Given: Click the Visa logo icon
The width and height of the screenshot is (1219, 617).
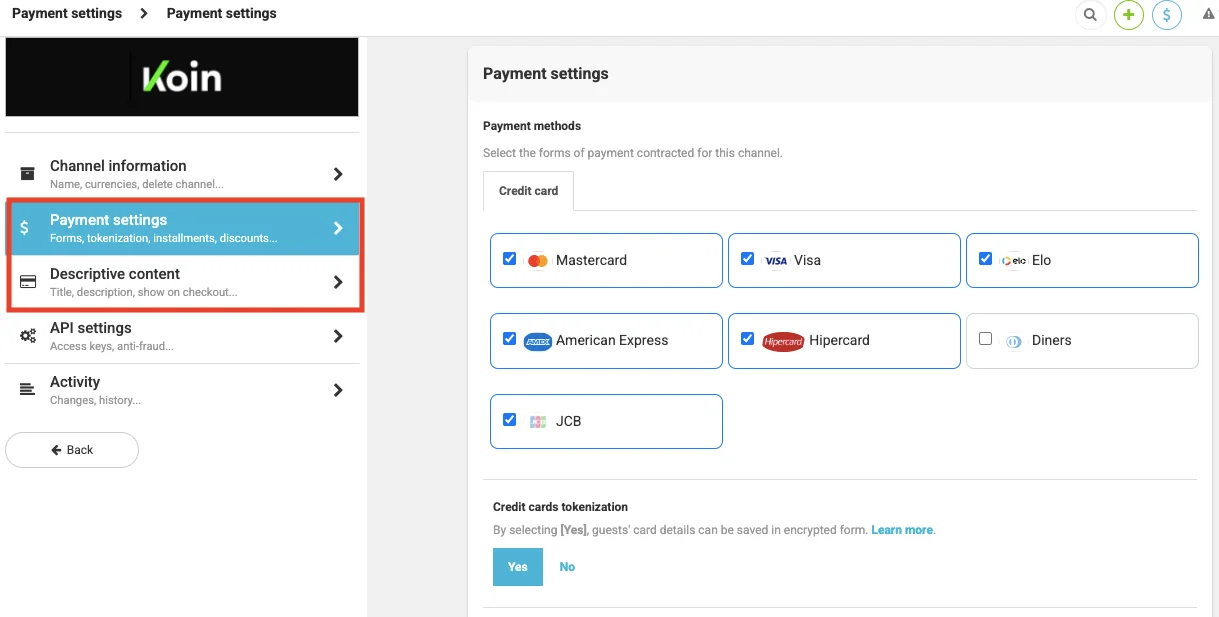Looking at the screenshot, I should (775, 261).
